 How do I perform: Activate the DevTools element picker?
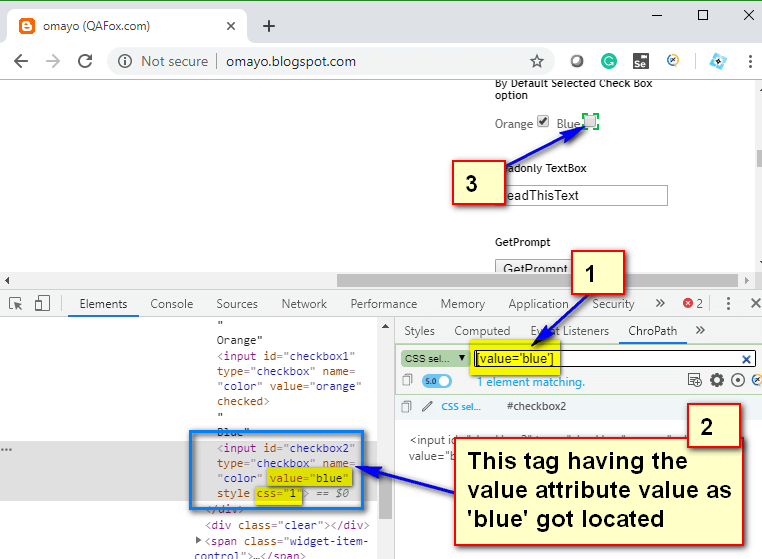[16, 304]
